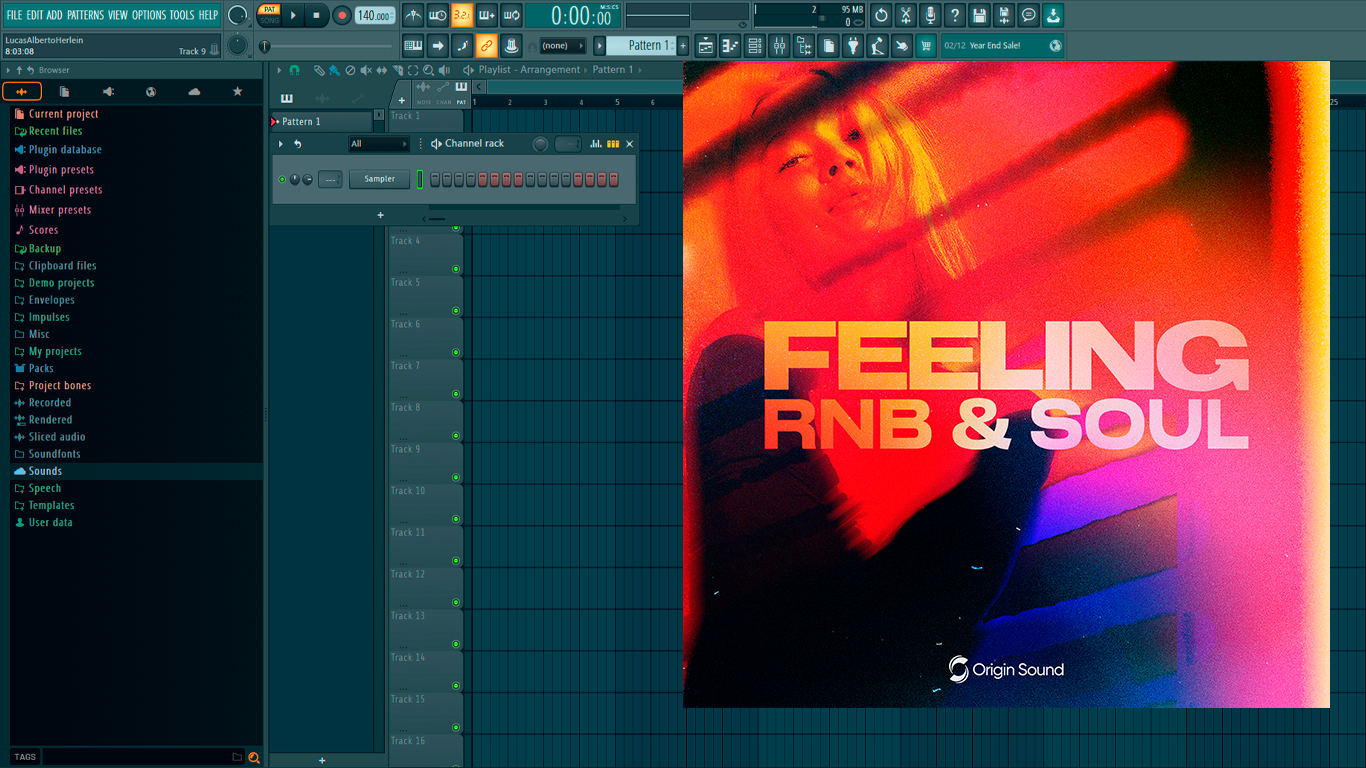This screenshot has height=768, width=1366.
Task: Select the Sampler channel green selector
Action: coord(421,179)
